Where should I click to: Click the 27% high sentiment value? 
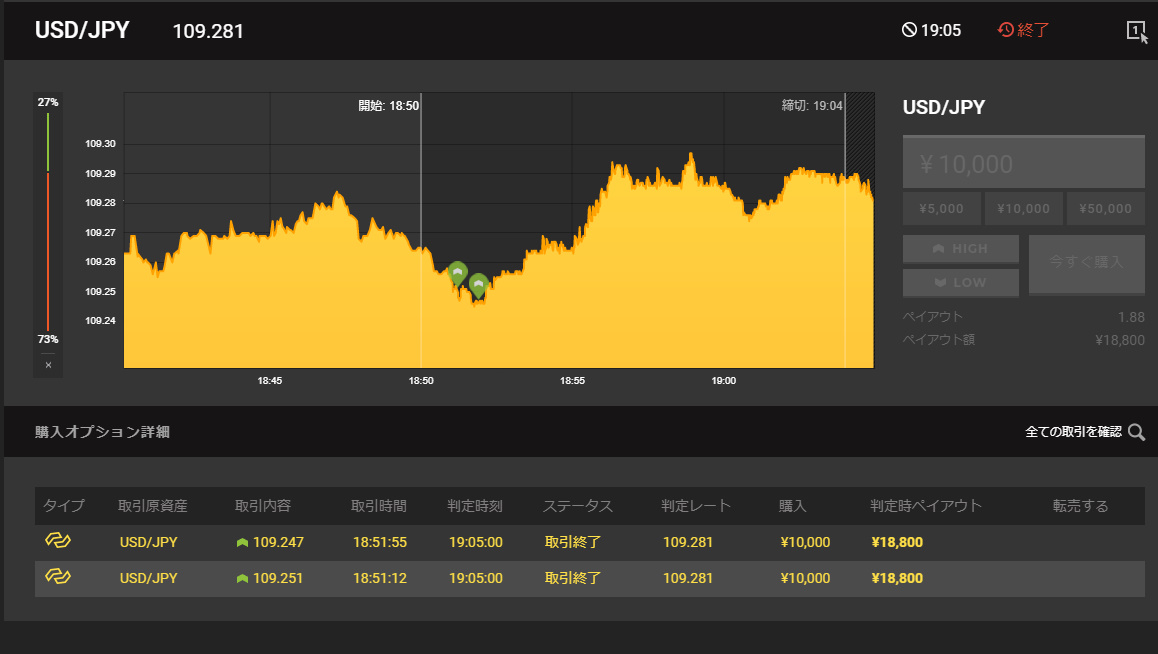click(x=48, y=102)
